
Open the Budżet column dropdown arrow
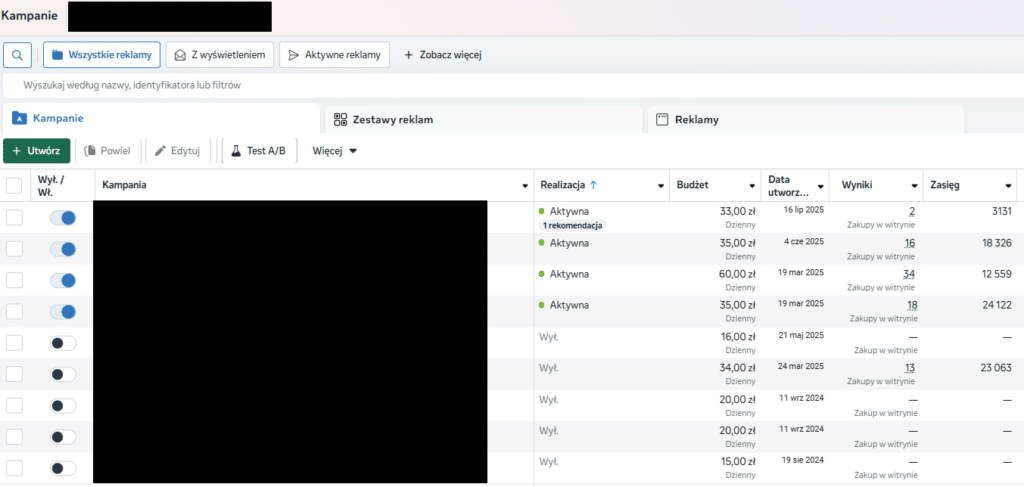pyautogui.click(x=751, y=186)
